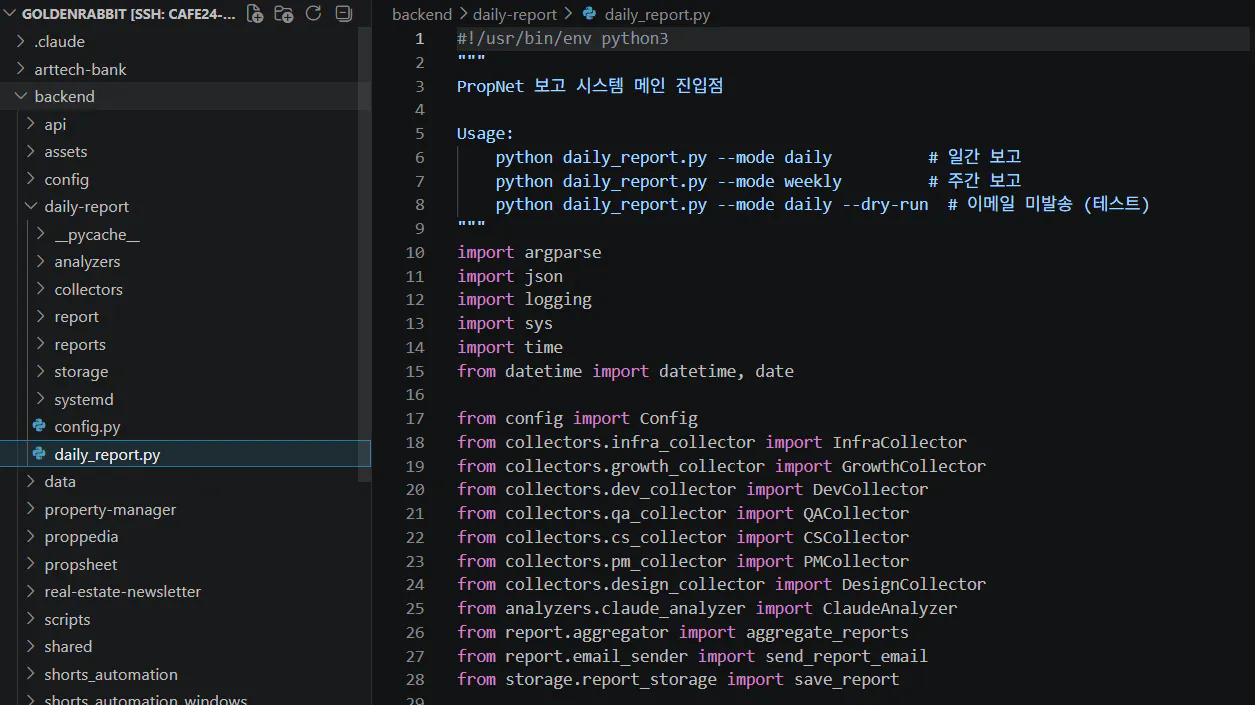Image resolution: width=1255 pixels, height=705 pixels.
Task: Expand the __pycache__ folder
Action: (x=41, y=234)
